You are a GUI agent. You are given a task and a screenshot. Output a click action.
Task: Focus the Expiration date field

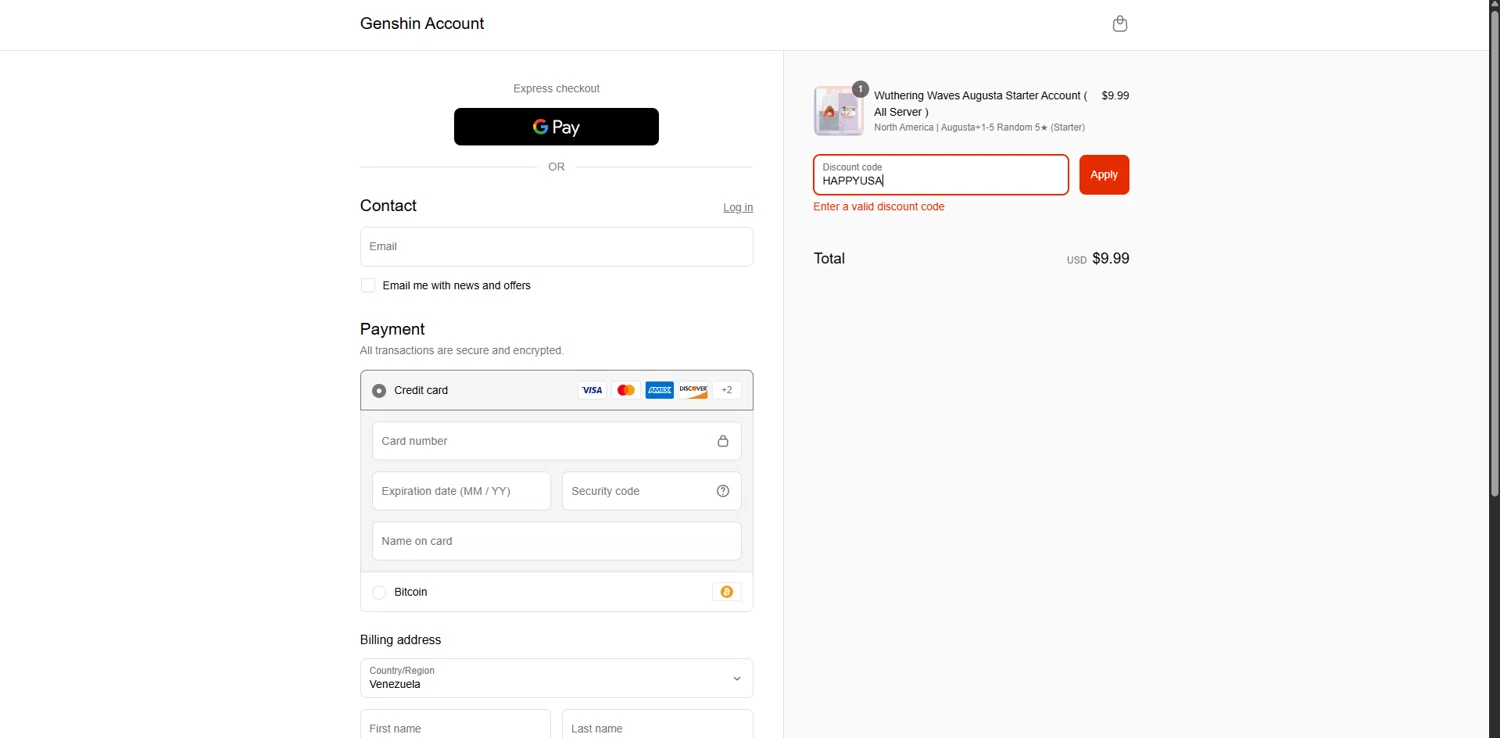click(461, 491)
